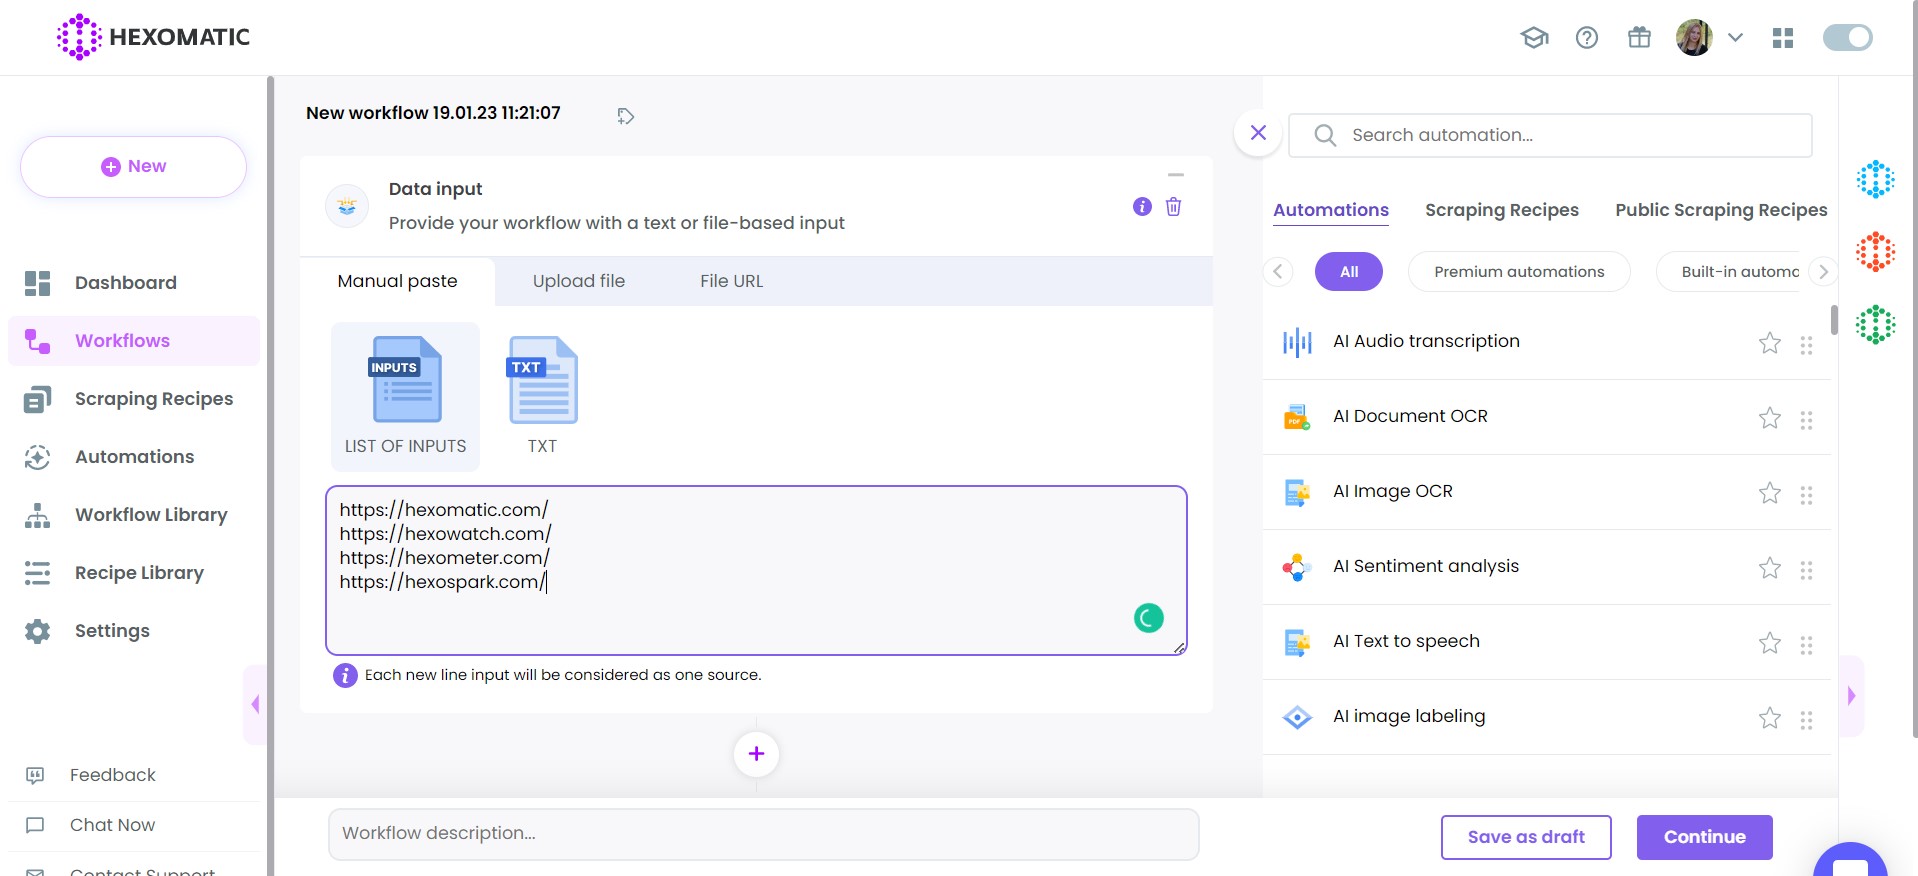The height and width of the screenshot is (876, 1918).
Task: Toggle the theme switch in header
Action: tap(1847, 38)
